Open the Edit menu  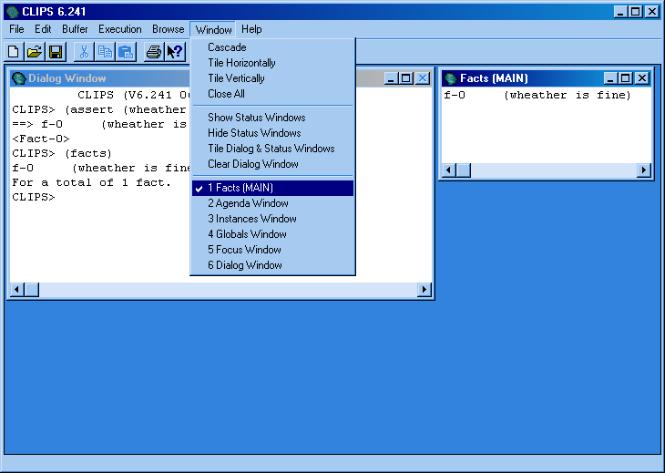click(43, 29)
